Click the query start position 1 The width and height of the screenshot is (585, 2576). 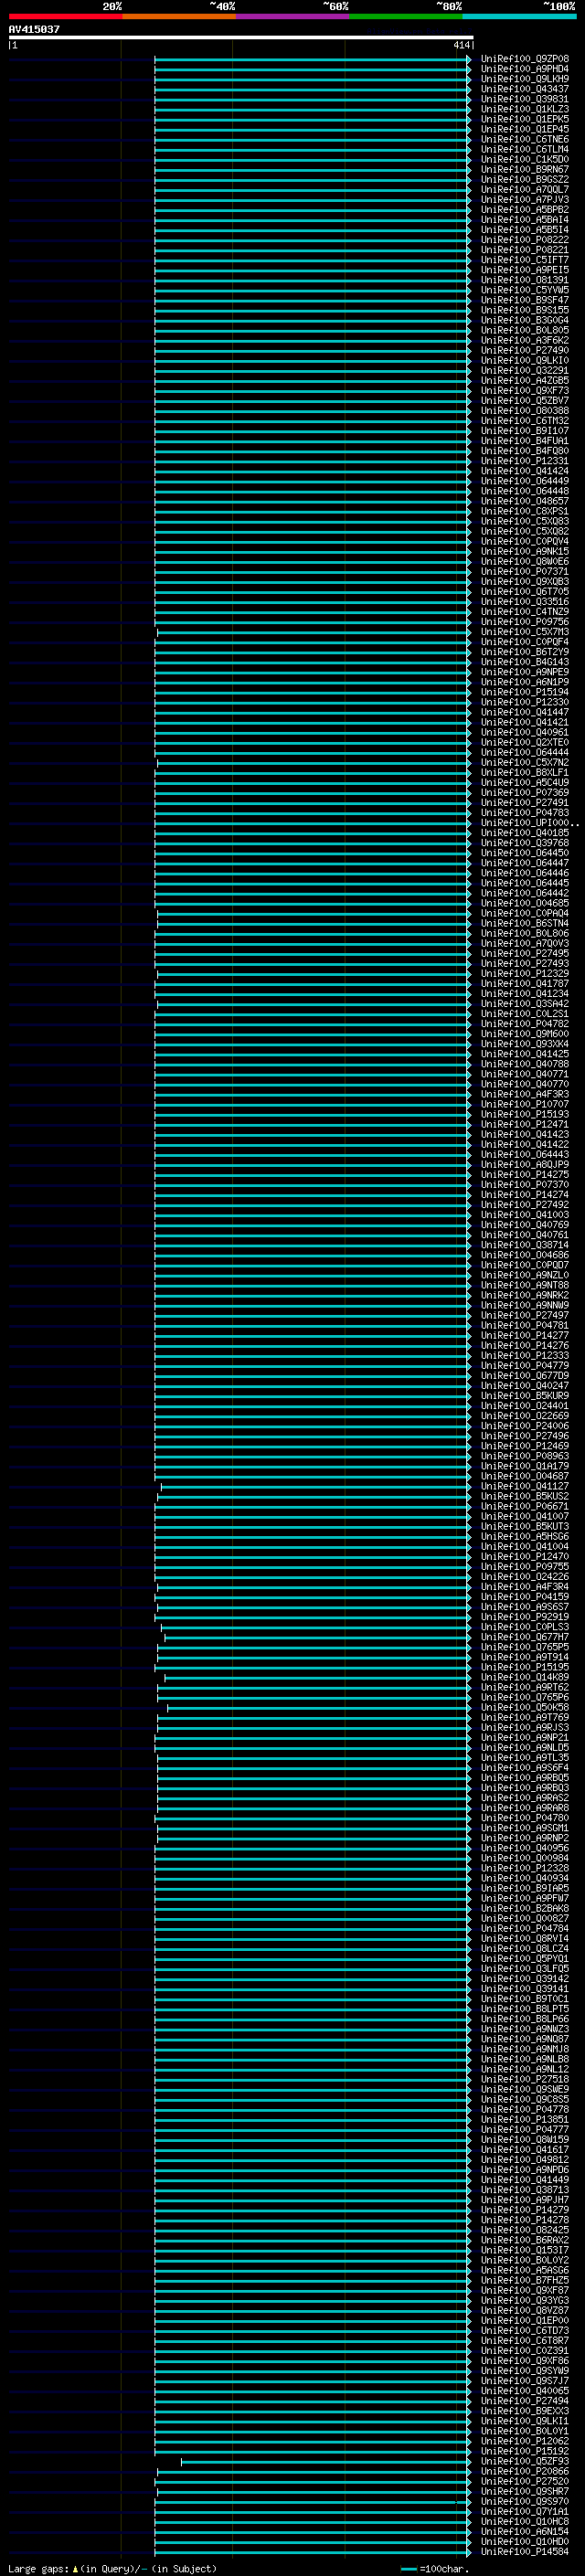pyautogui.click(x=15, y=45)
